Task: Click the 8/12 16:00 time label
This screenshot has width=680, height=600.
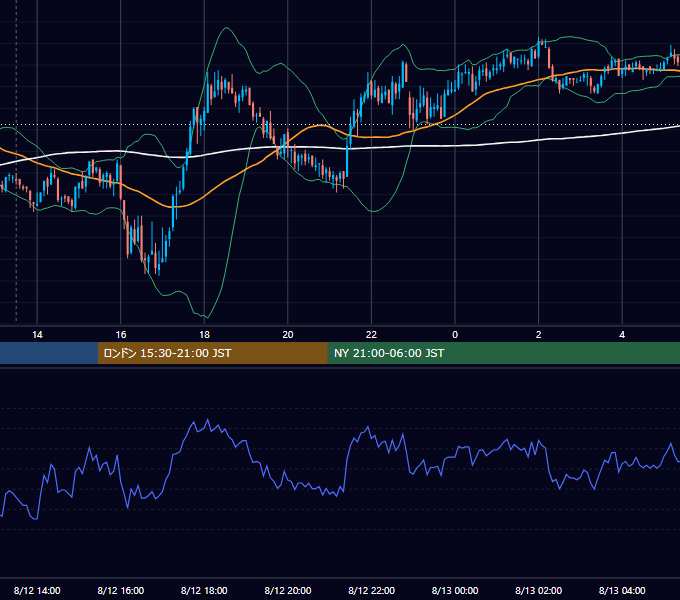Action: tap(121, 590)
